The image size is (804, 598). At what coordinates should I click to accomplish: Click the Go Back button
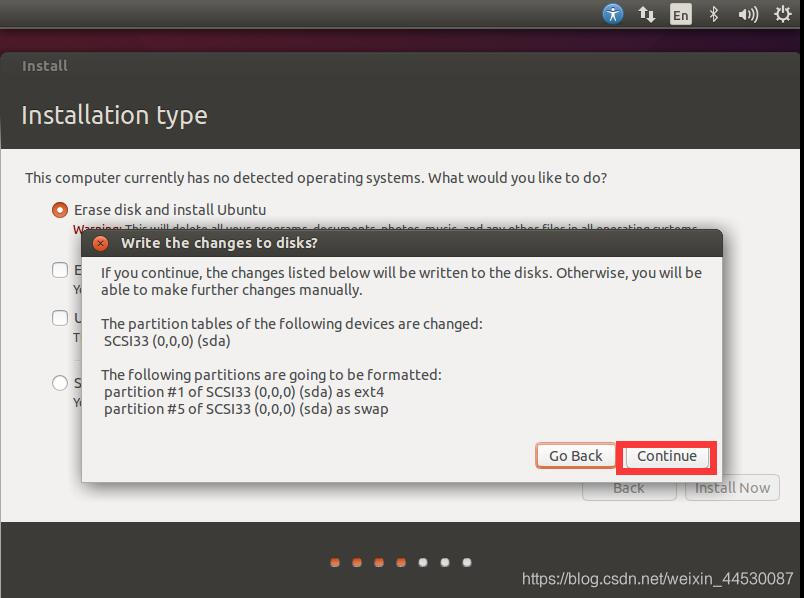tap(575, 456)
